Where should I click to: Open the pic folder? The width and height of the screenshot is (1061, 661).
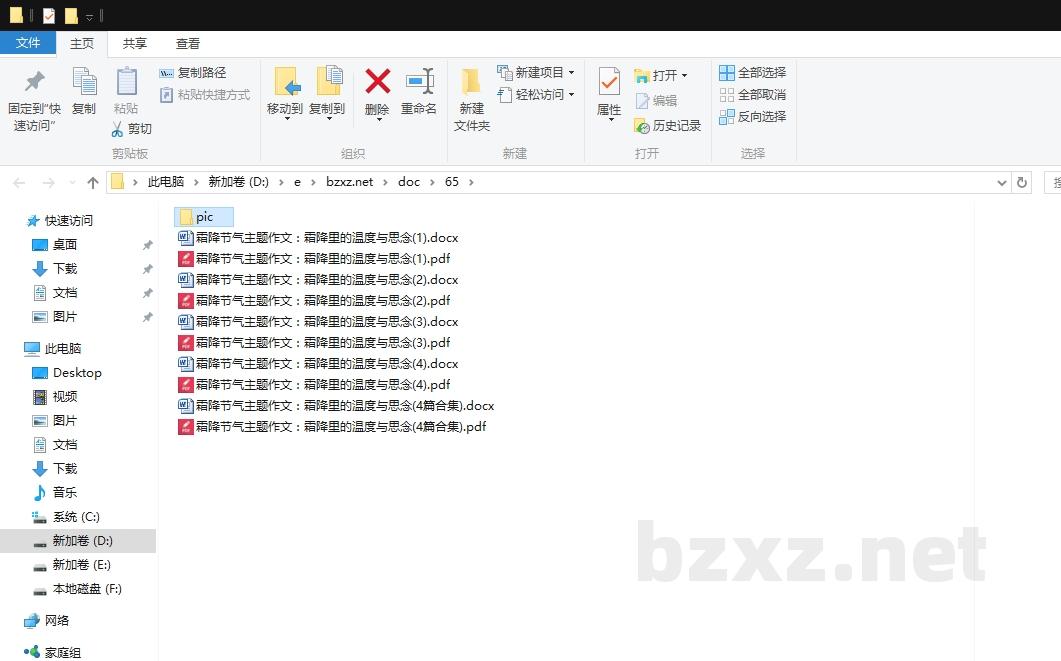pyautogui.click(x=204, y=217)
